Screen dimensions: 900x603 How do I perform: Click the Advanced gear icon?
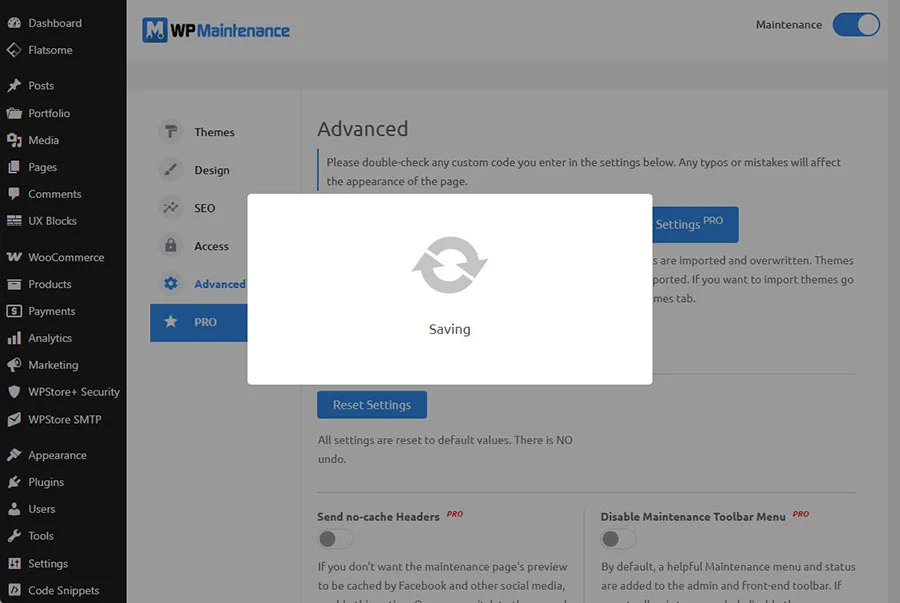pyautogui.click(x=170, y=283)
